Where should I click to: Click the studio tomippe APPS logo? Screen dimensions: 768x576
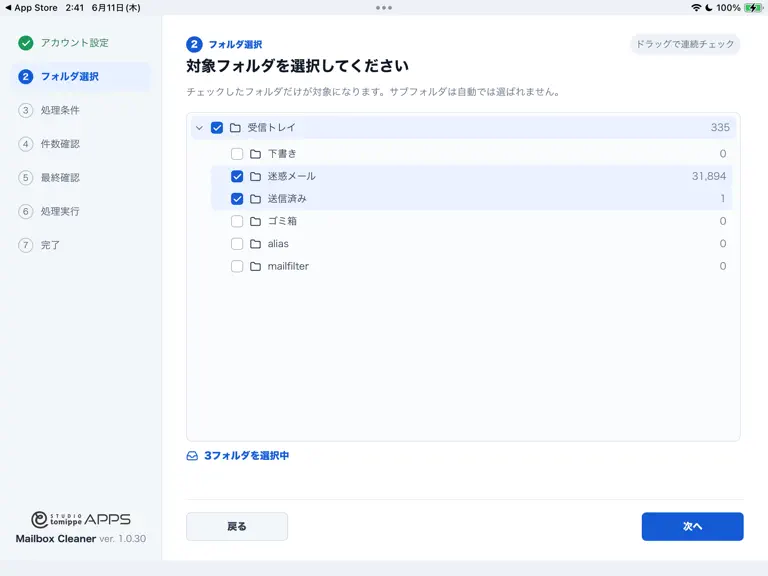pos(81,519)
